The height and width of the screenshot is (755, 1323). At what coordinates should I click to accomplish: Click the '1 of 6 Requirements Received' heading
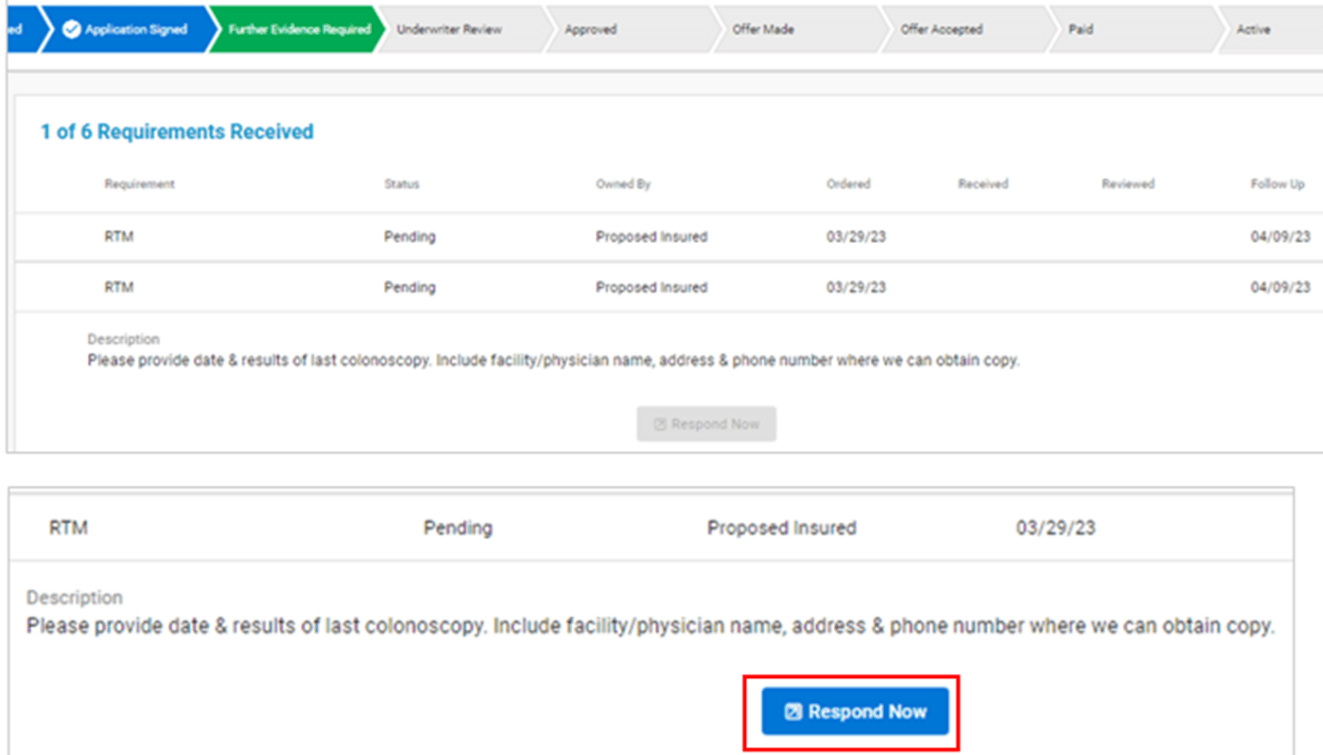(x=177, y=132)
